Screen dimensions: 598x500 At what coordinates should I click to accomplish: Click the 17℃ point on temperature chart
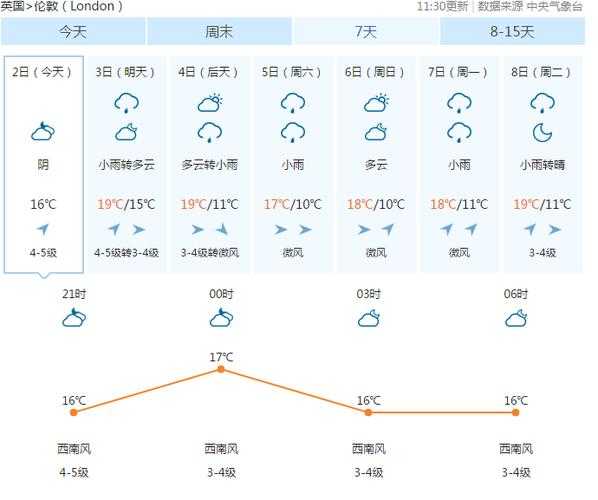(221, 369)
